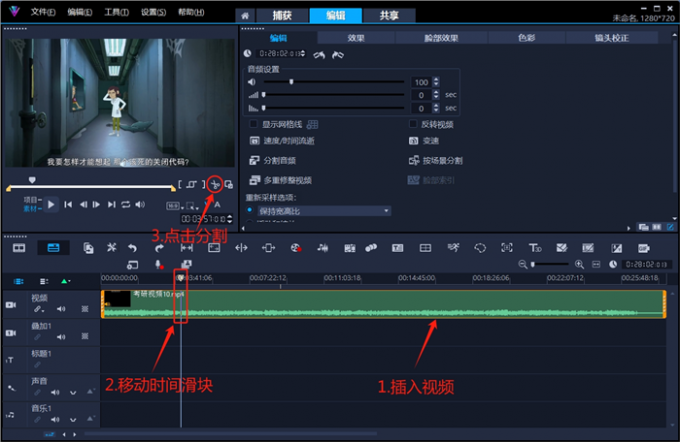Open the 文件 menu
The image size is (680, 442).
(42, 12)
